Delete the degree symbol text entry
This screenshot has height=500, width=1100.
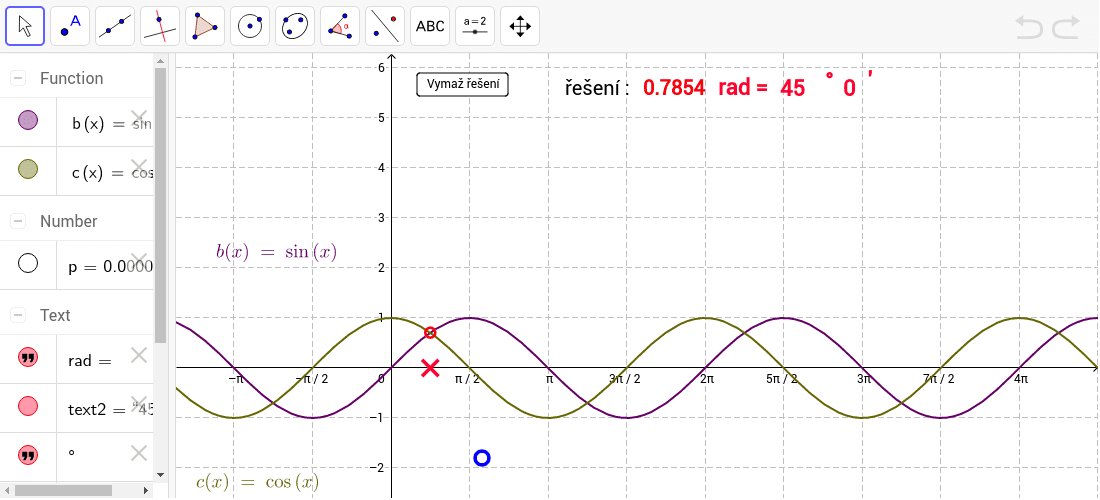tap(139, 453)
